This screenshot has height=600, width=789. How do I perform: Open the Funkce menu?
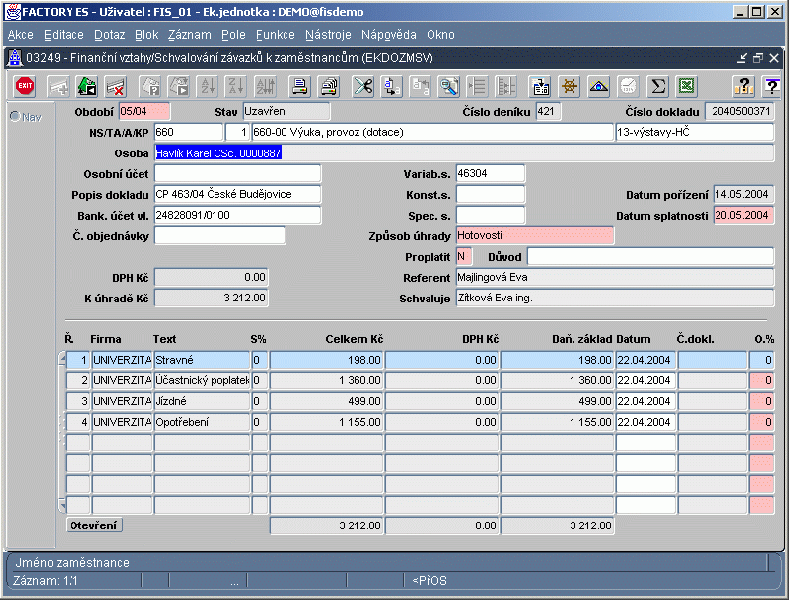tap(275, 35)
